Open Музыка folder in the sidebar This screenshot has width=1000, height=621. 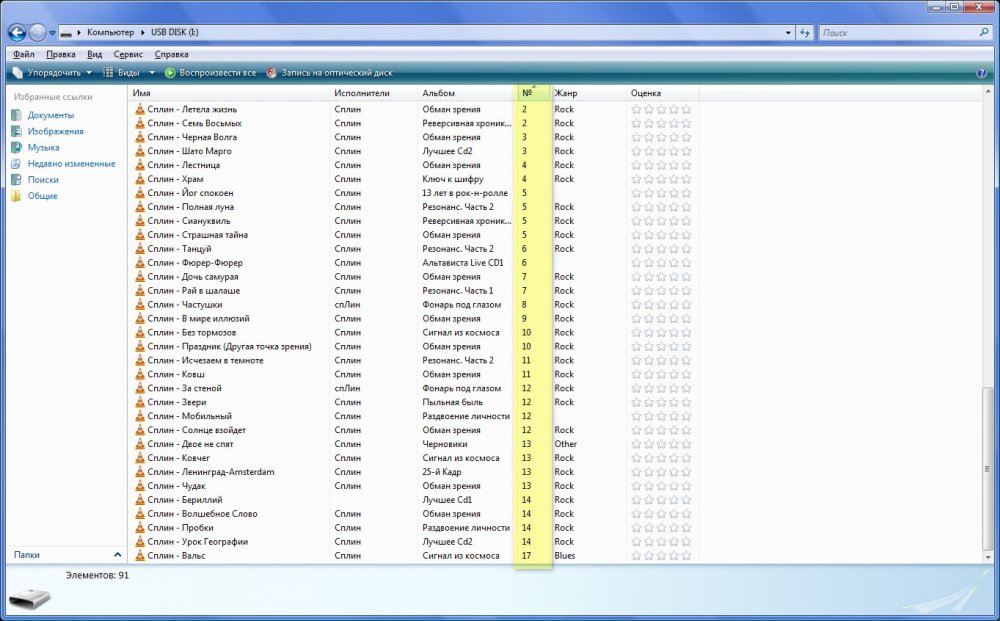[43, 148]
